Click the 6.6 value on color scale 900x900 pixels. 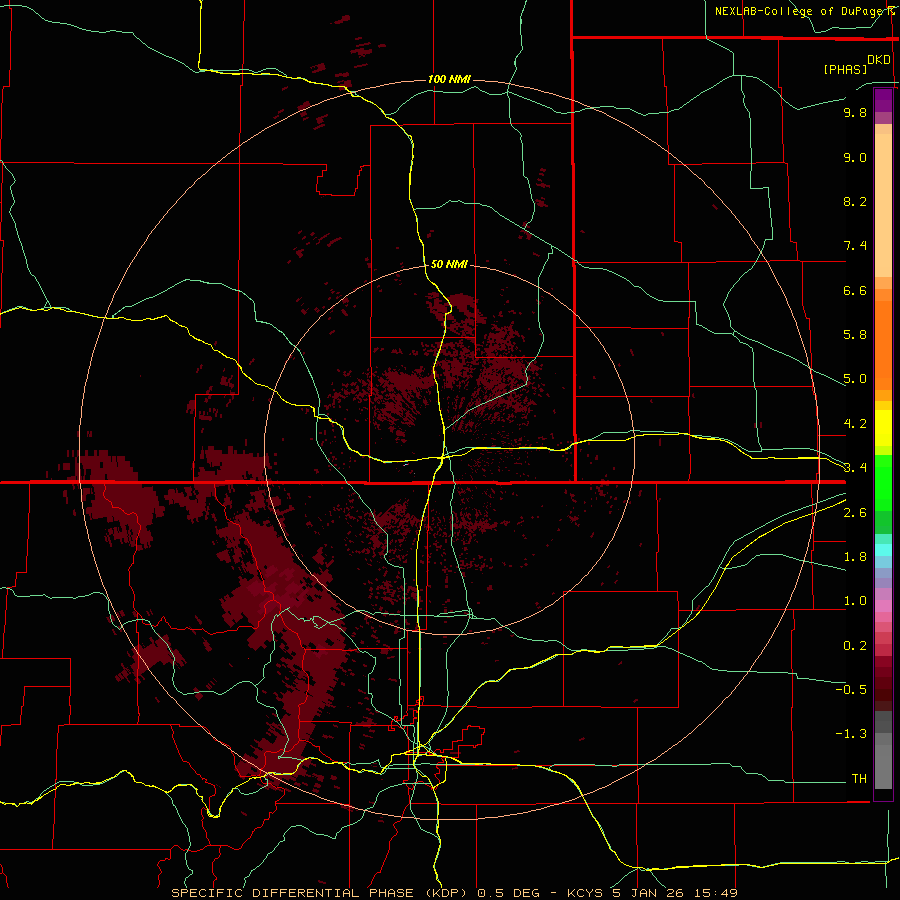[x=855, y=290]
